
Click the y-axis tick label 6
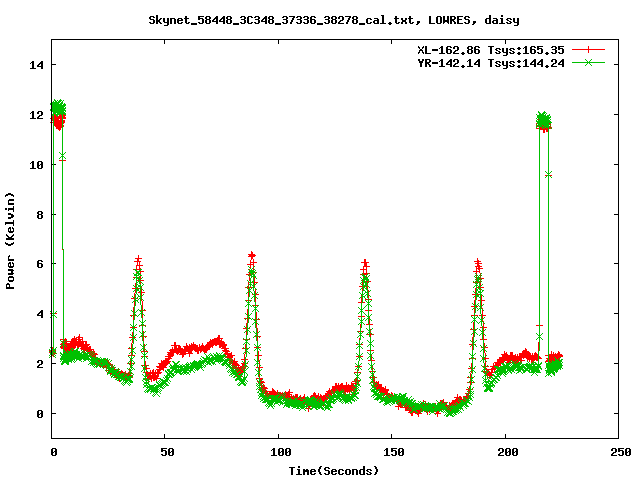pyautogui.click(x=40, y=264)
